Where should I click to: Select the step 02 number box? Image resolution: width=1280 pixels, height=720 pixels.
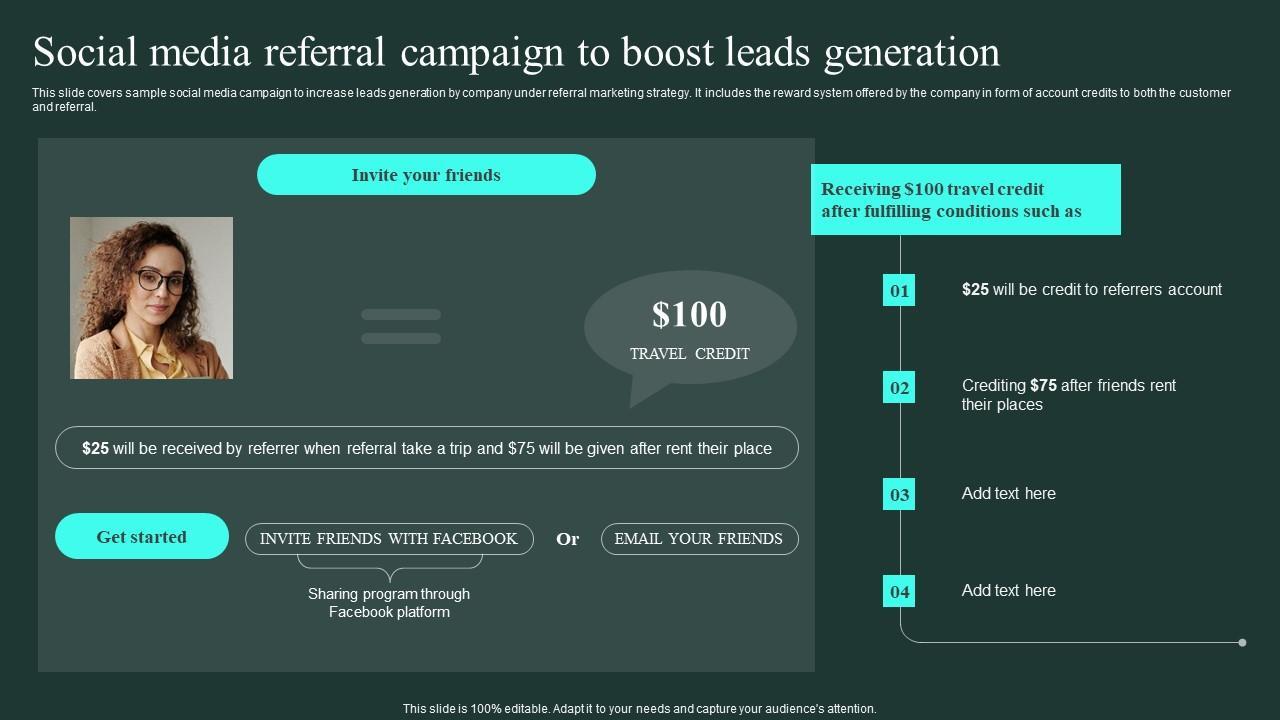point(899,388)
